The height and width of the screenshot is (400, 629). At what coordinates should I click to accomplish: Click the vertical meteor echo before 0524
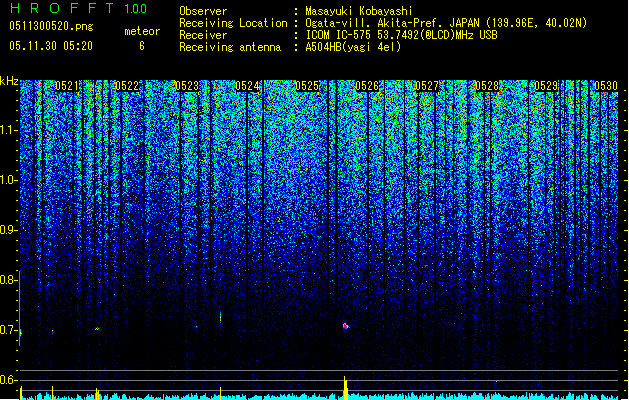click(x=220, y=318)
